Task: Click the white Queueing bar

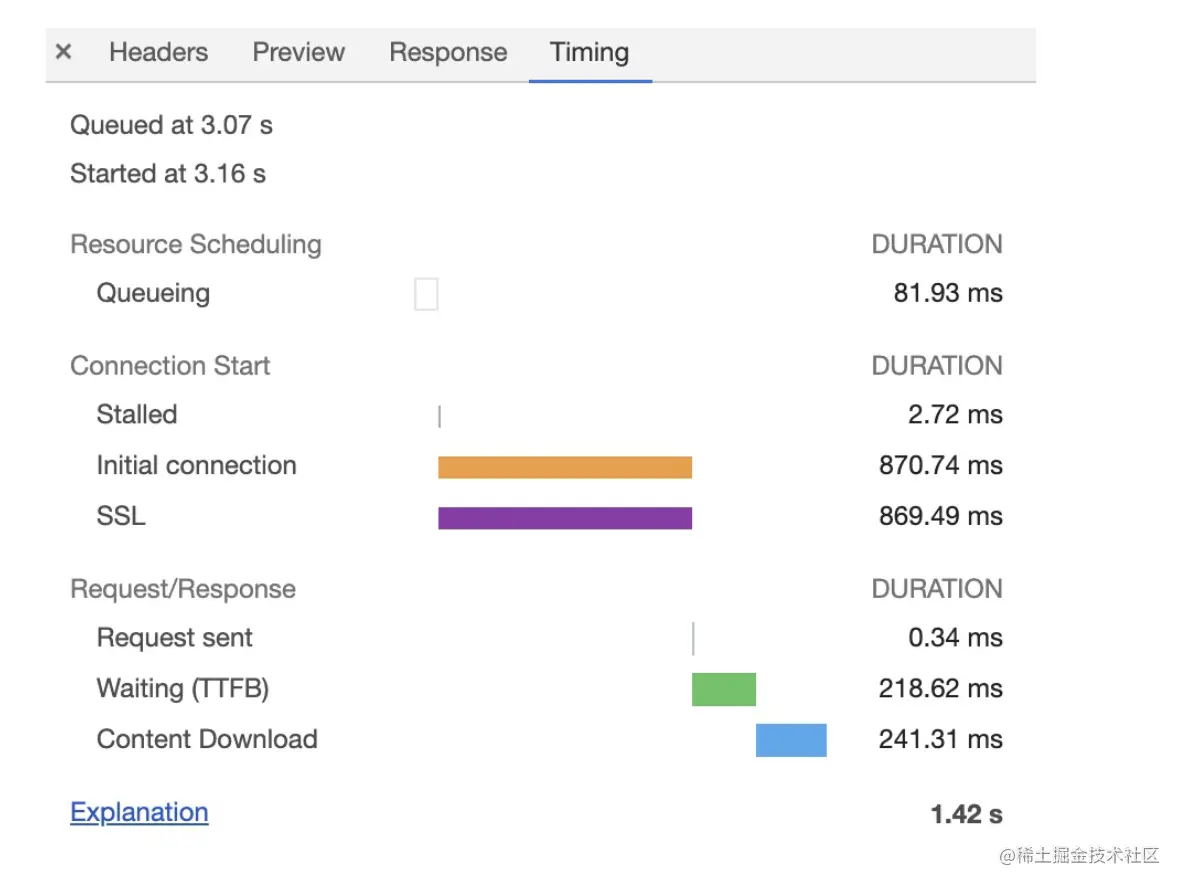Action: [426, 295]
